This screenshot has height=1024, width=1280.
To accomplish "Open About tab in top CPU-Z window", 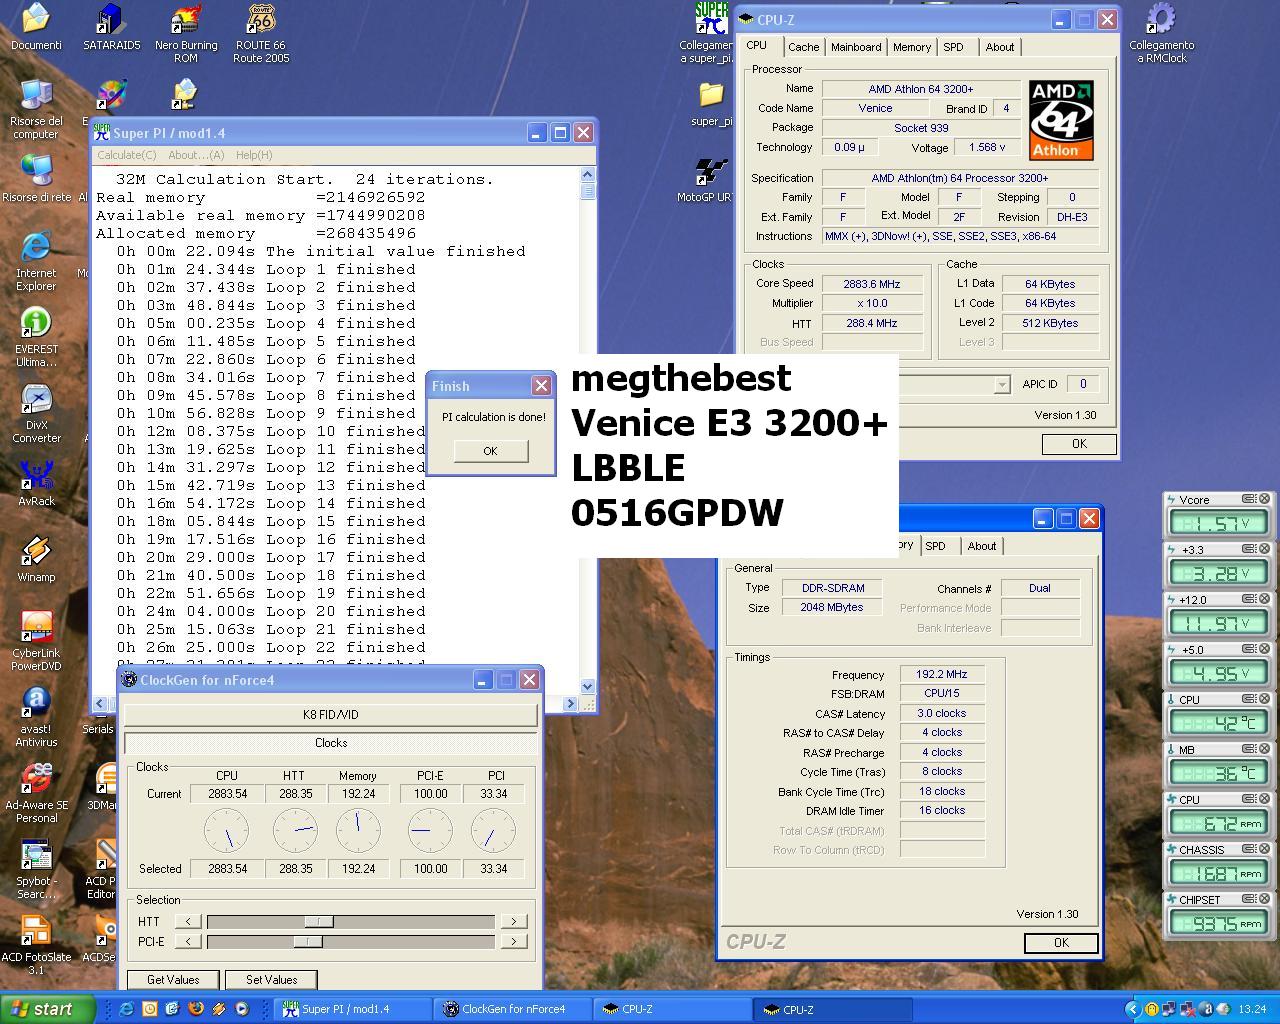I will pyautogui.click(x=999, y=47).
